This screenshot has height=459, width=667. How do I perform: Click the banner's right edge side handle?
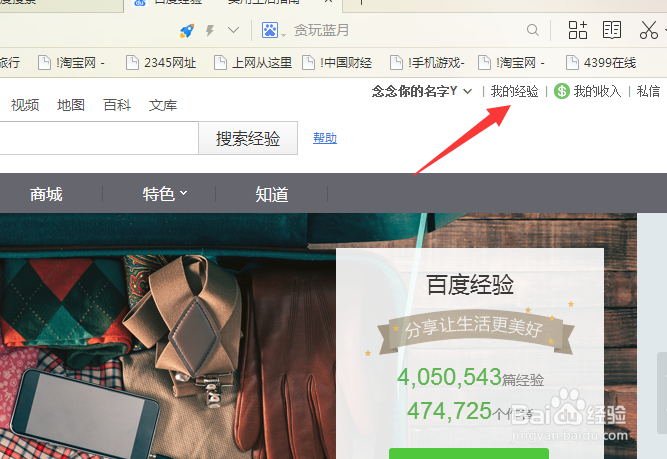coord(662,392)
